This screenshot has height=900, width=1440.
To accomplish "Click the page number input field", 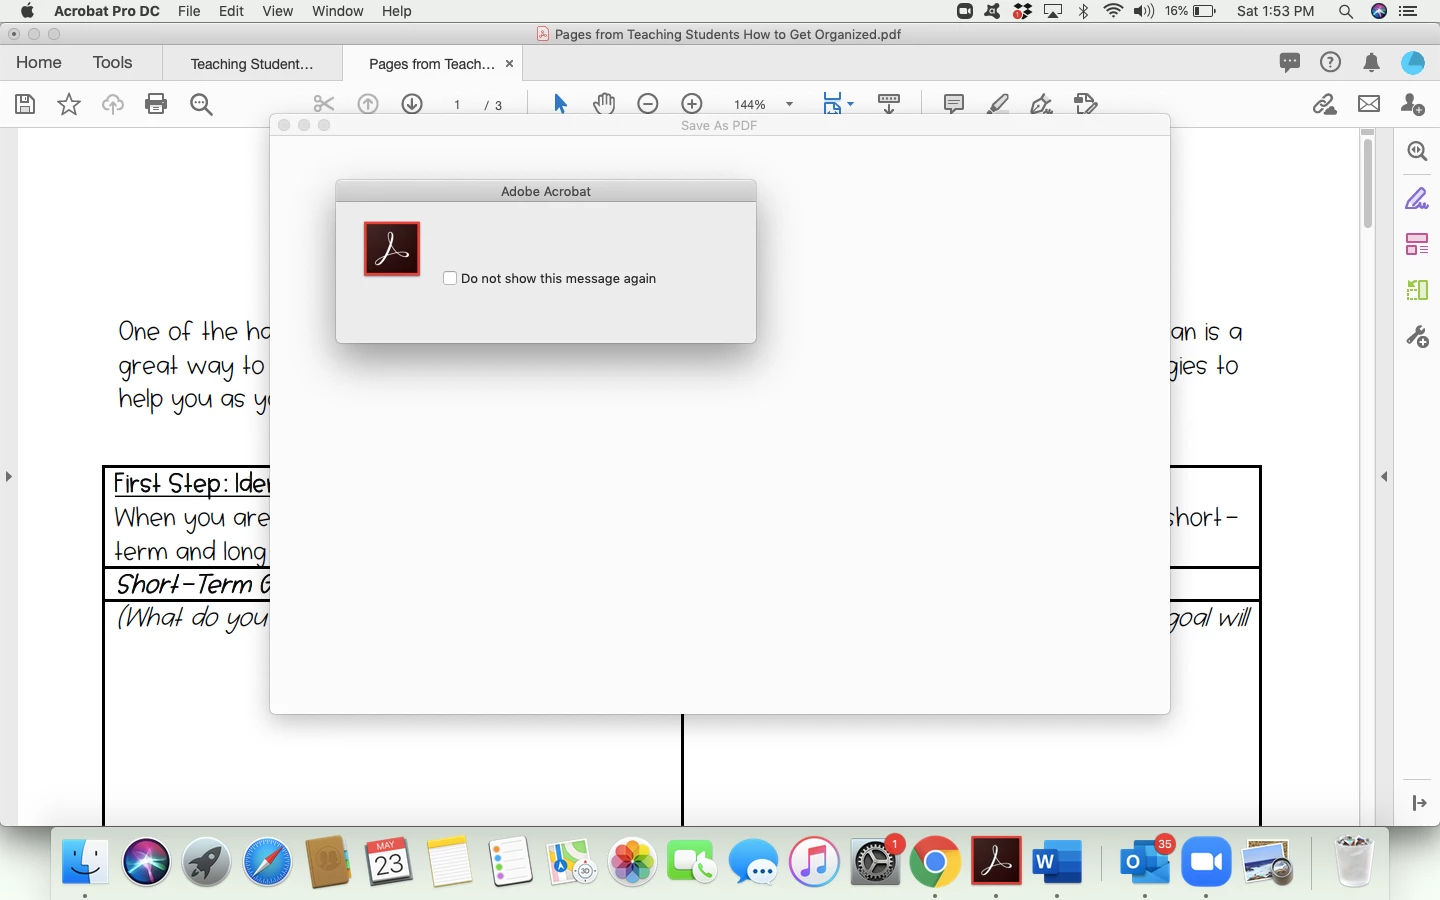I will tap(457, 105).
